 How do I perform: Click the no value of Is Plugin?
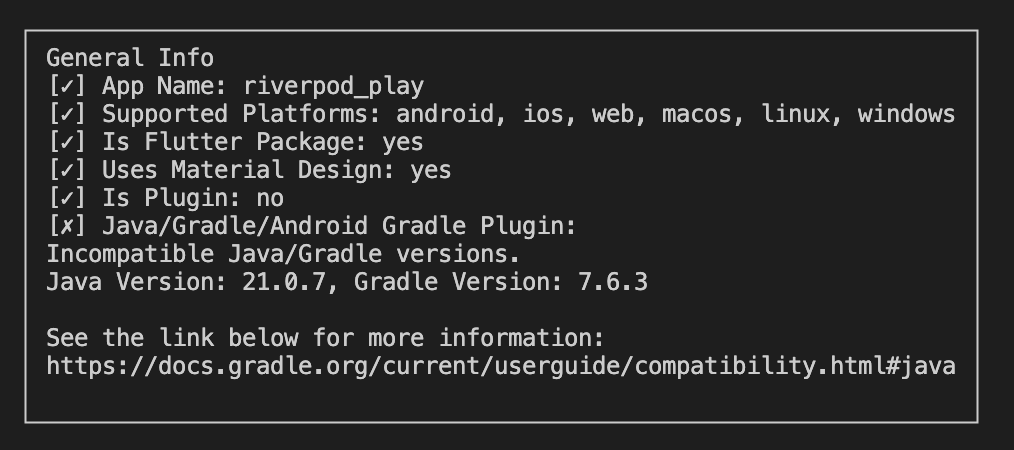(x=270, y=198)
